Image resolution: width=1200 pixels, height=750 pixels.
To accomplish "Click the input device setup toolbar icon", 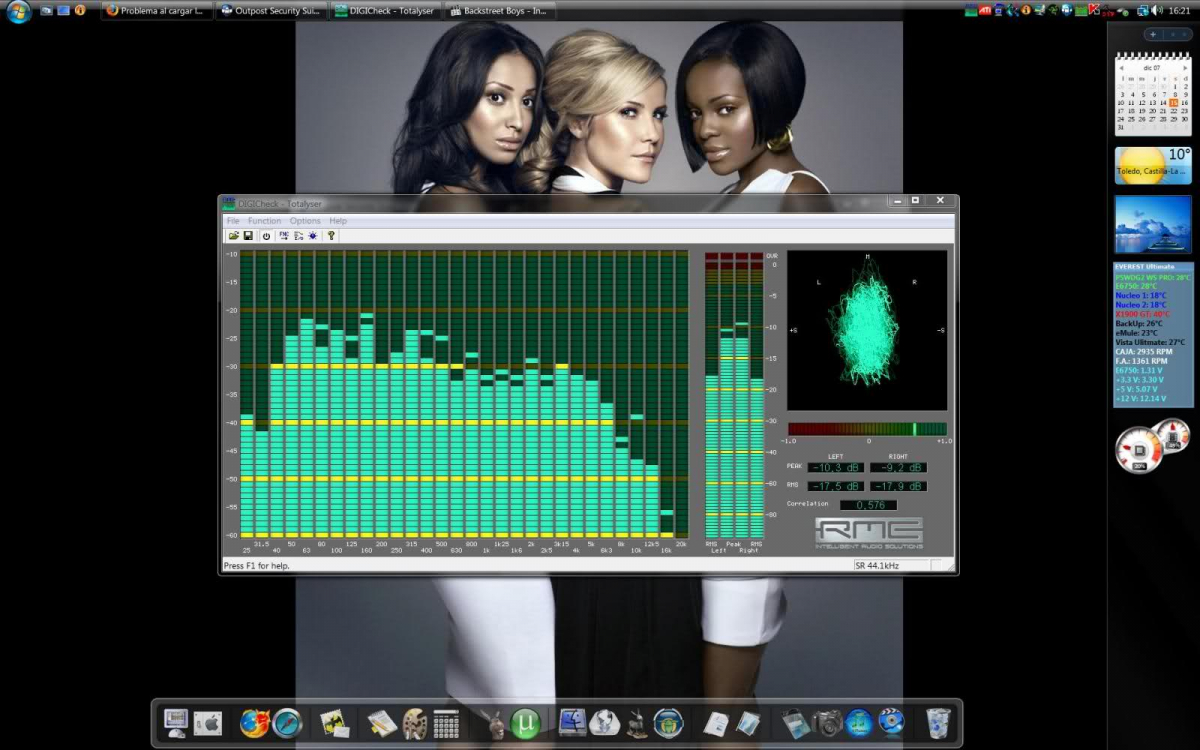I will coord(298,236).
